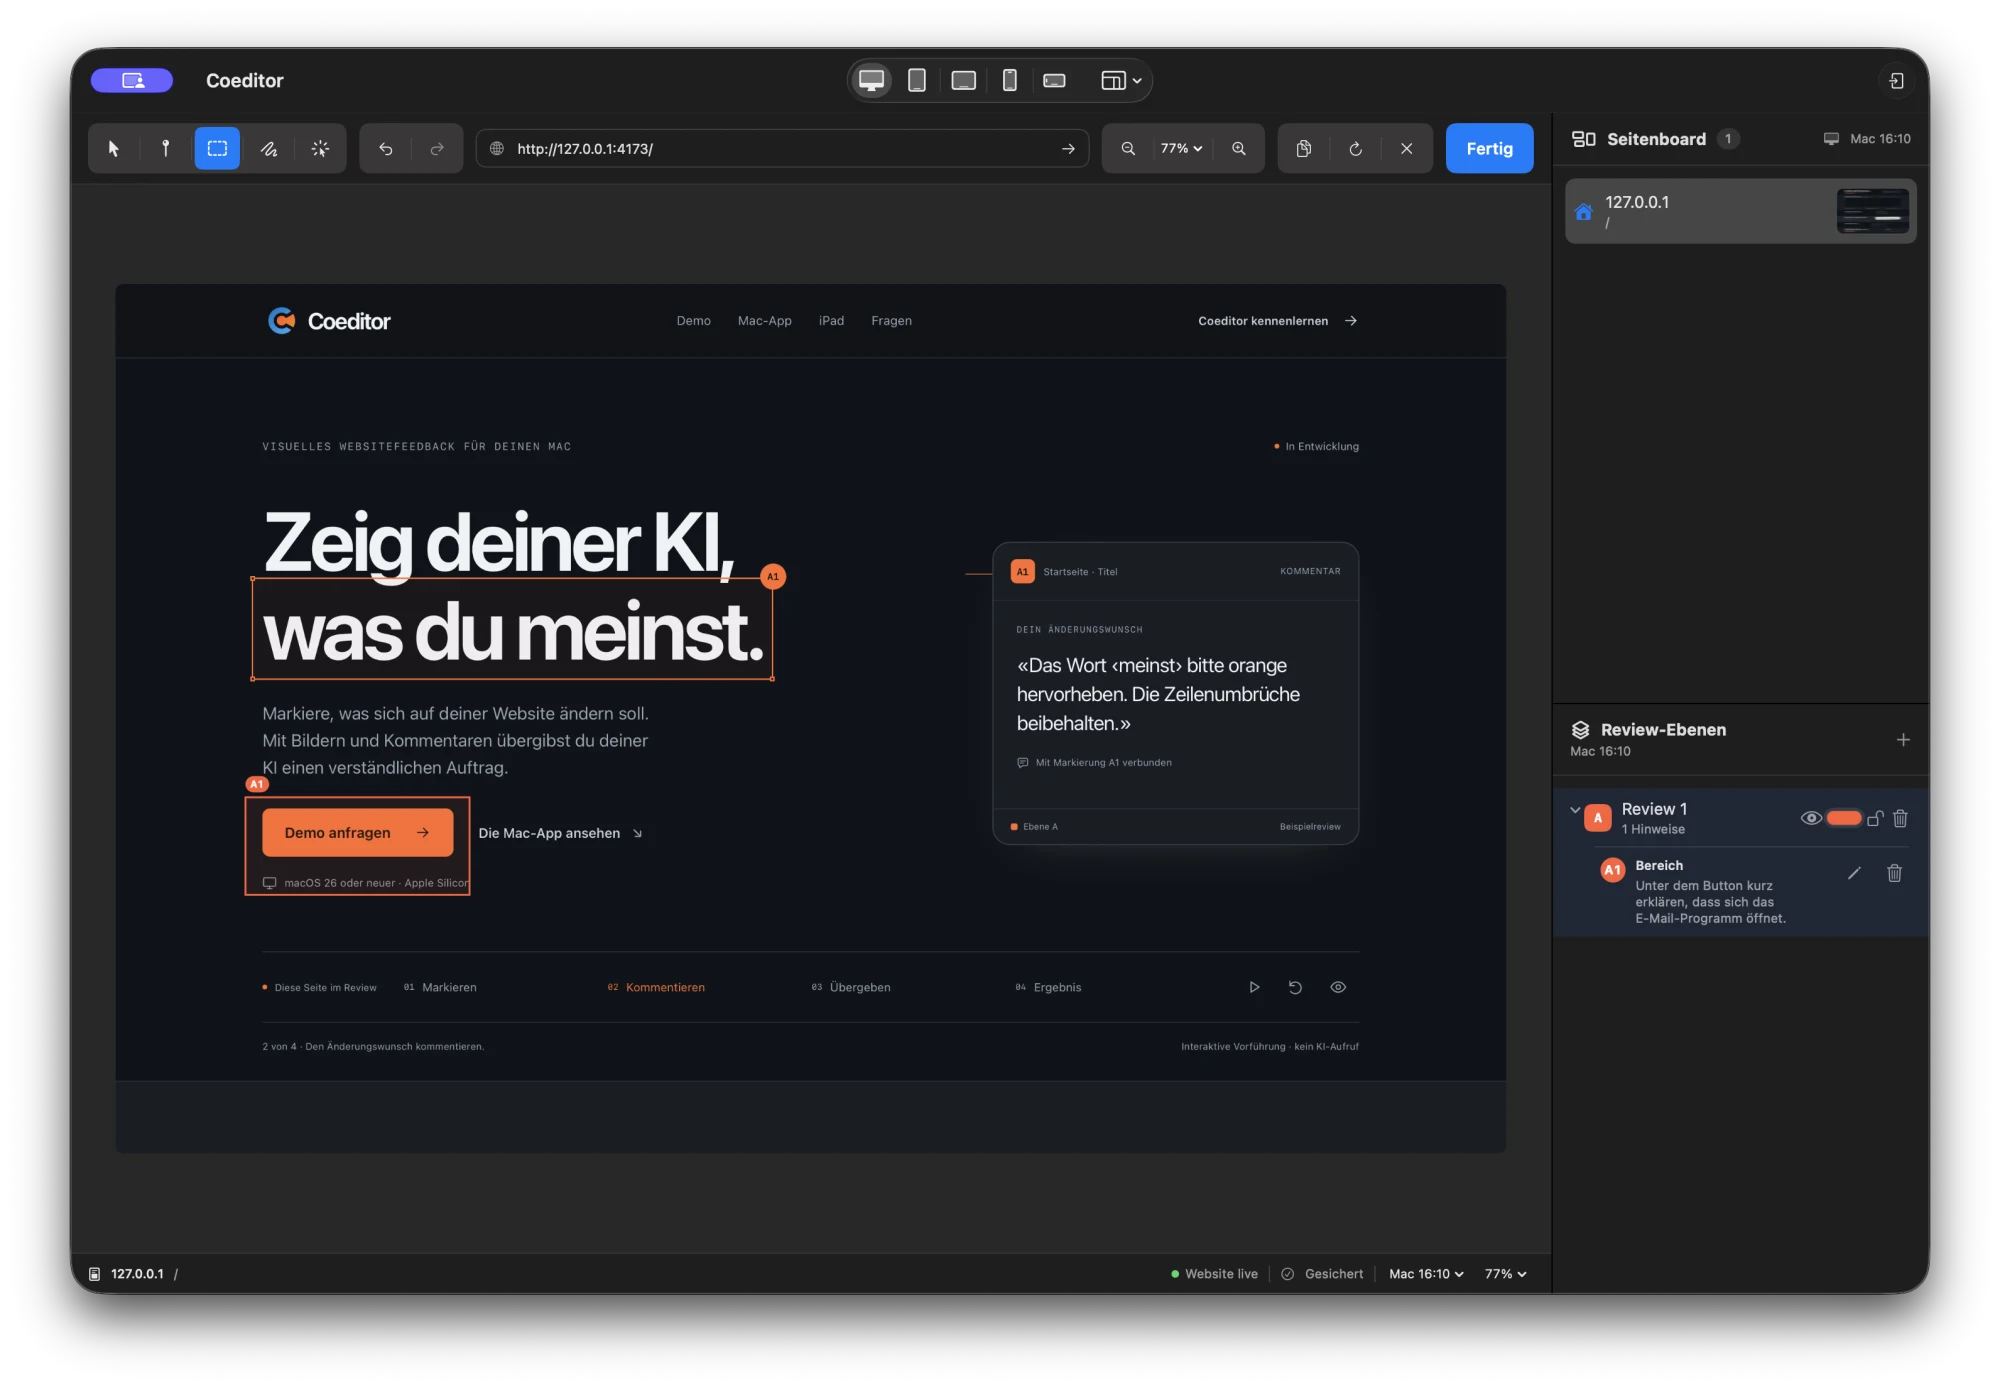Click the orange color swatch of Review 1
Image resolution: width=2000 pixels, height=1387 pixels.
[1844, 818]
